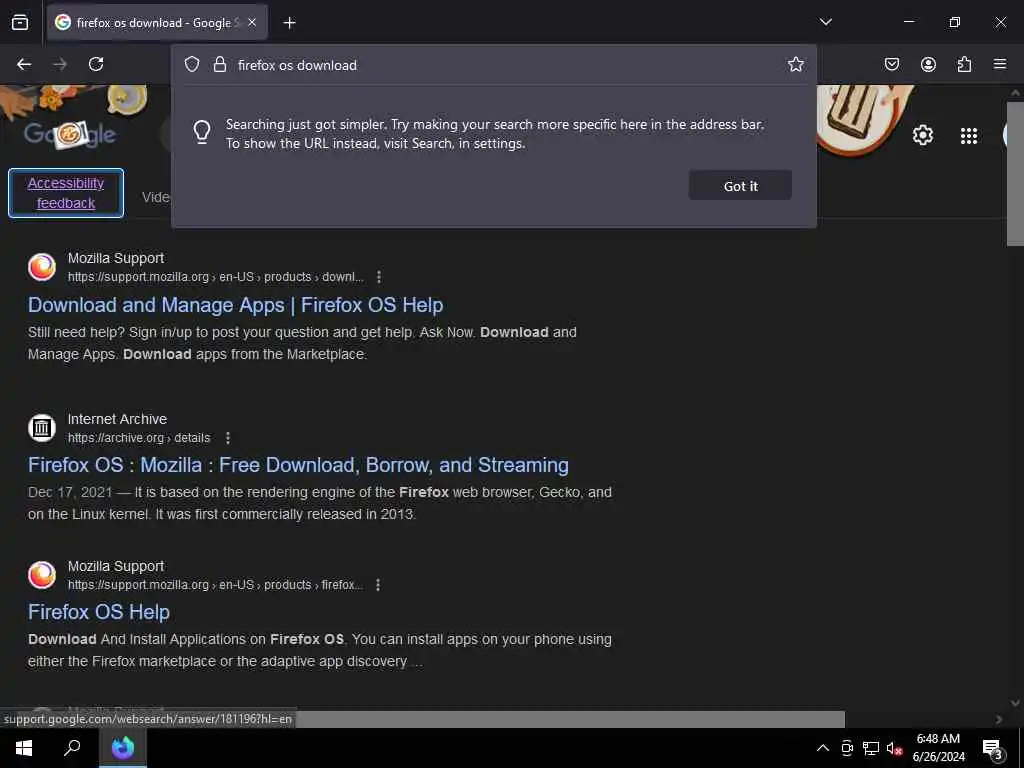Screen dimensions: 1024x768
Task: Open 'Download and Manage Apps | Firefox OS Help'
Action: tap(236, 305)
